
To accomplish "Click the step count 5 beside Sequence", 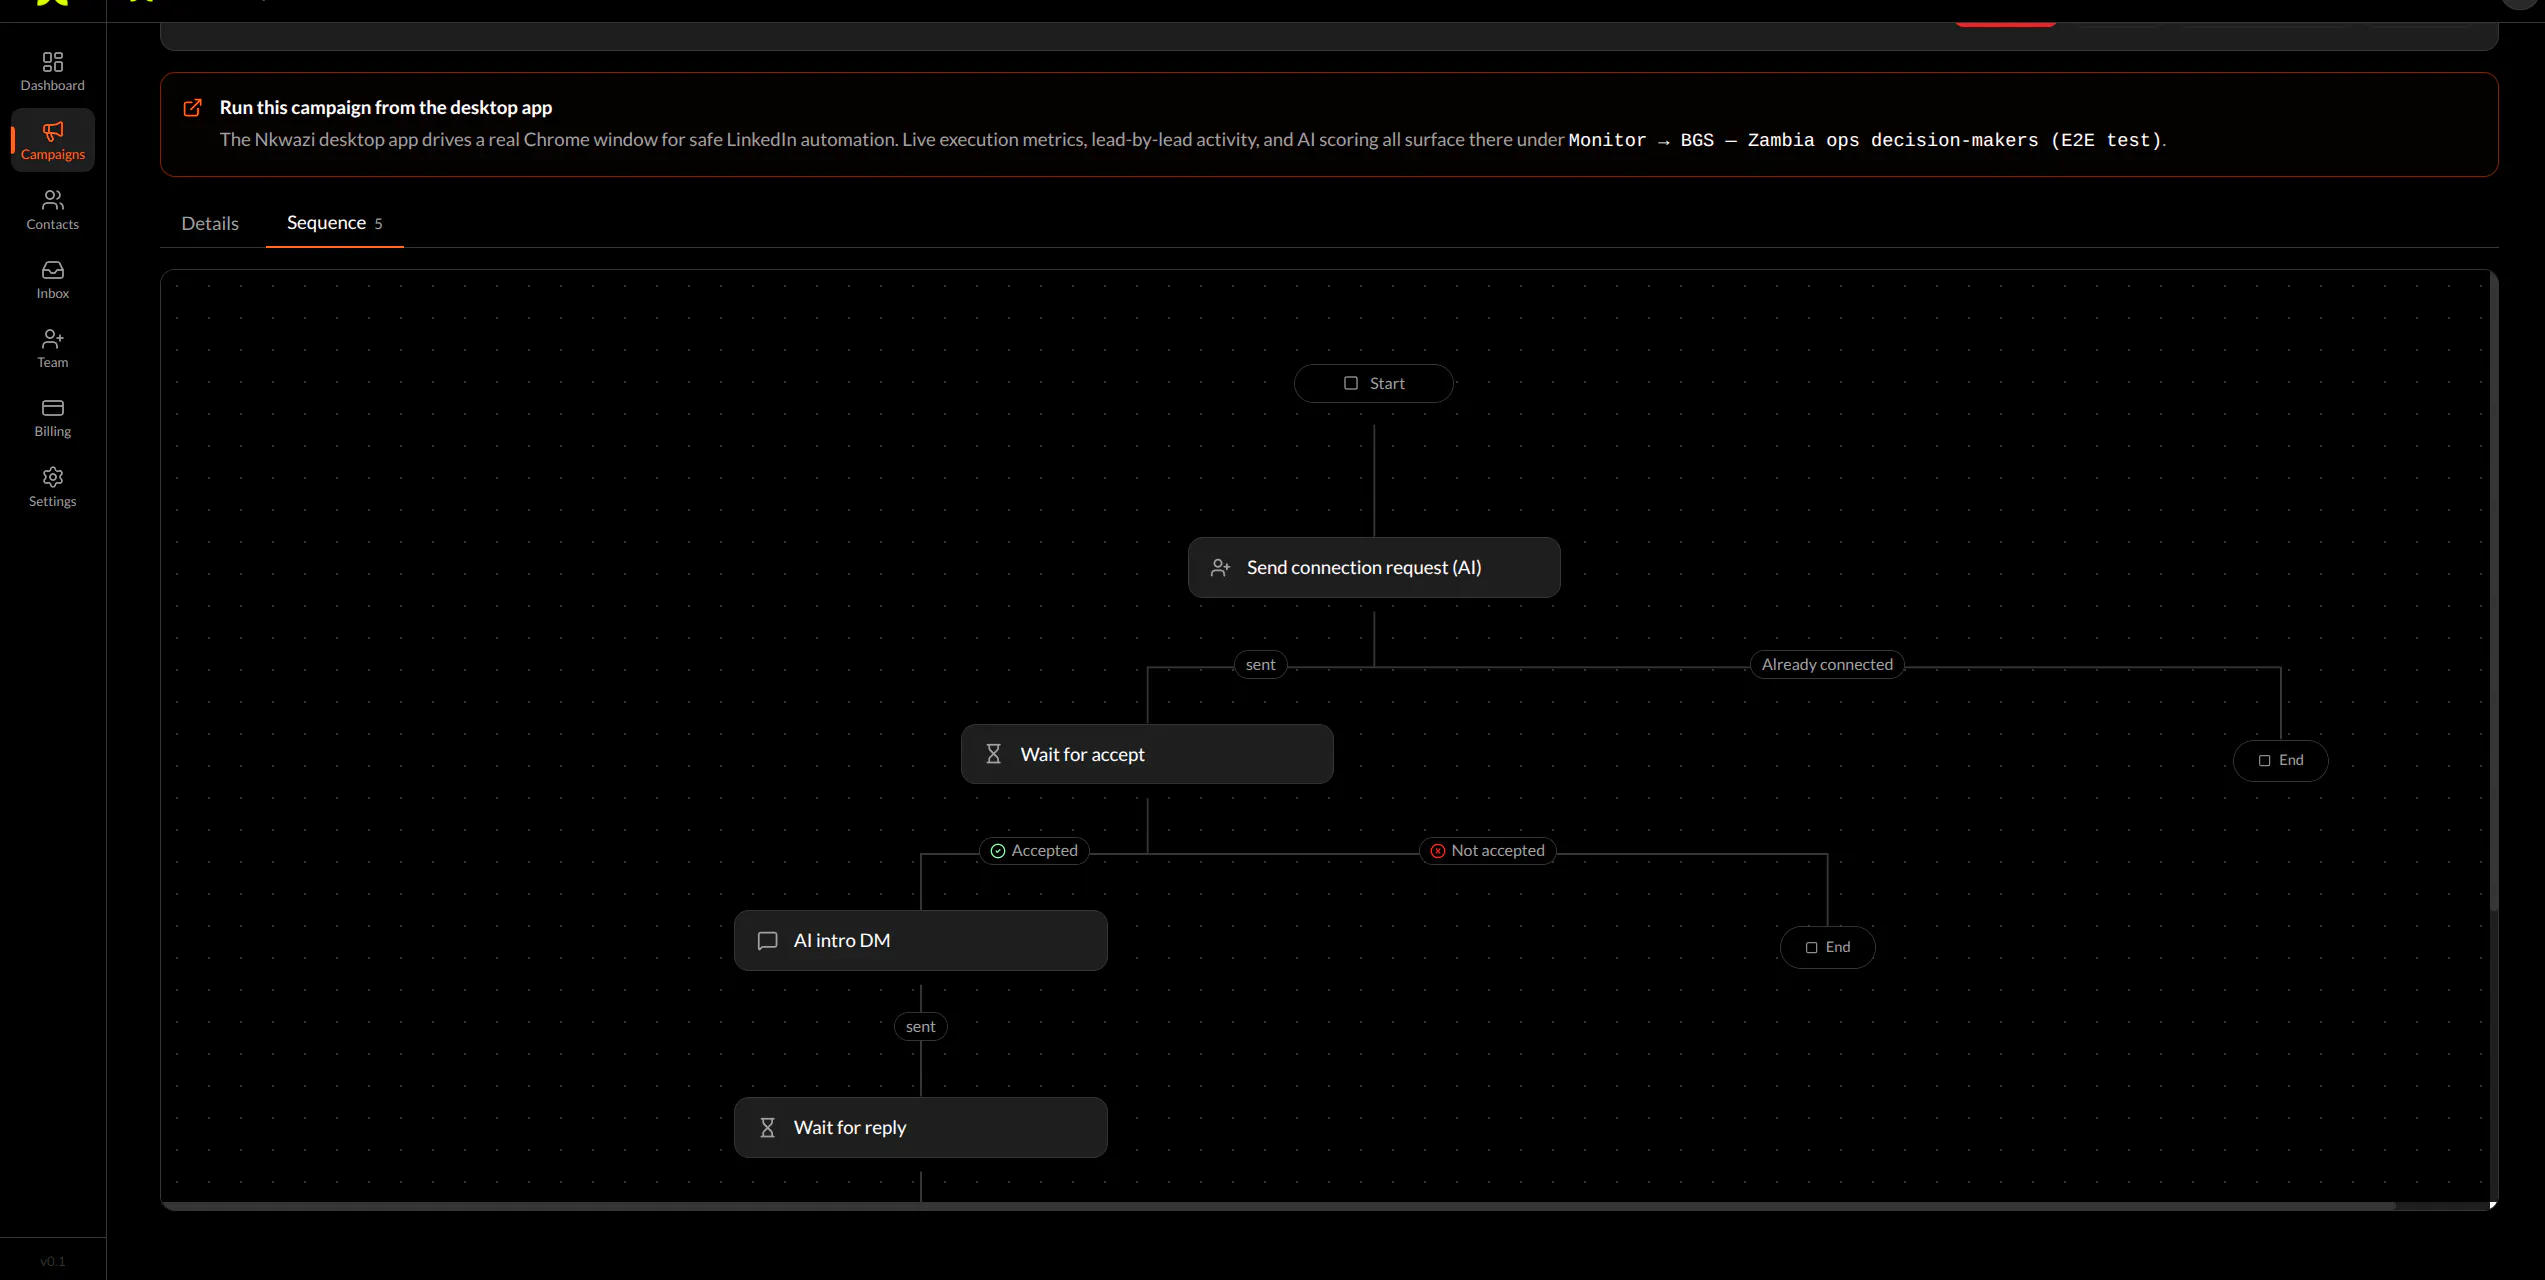I will click(378, 224).
